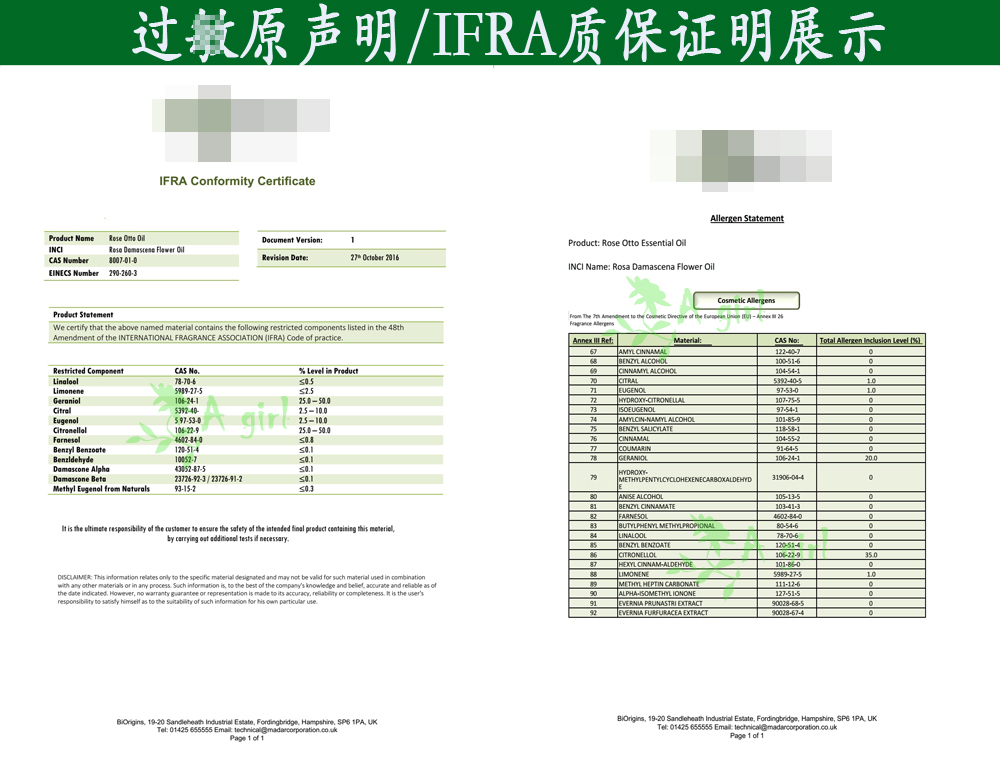Select "Farnesol" in the Restricted Component list
Viewport: 1000px width, 764px height.
67,440
